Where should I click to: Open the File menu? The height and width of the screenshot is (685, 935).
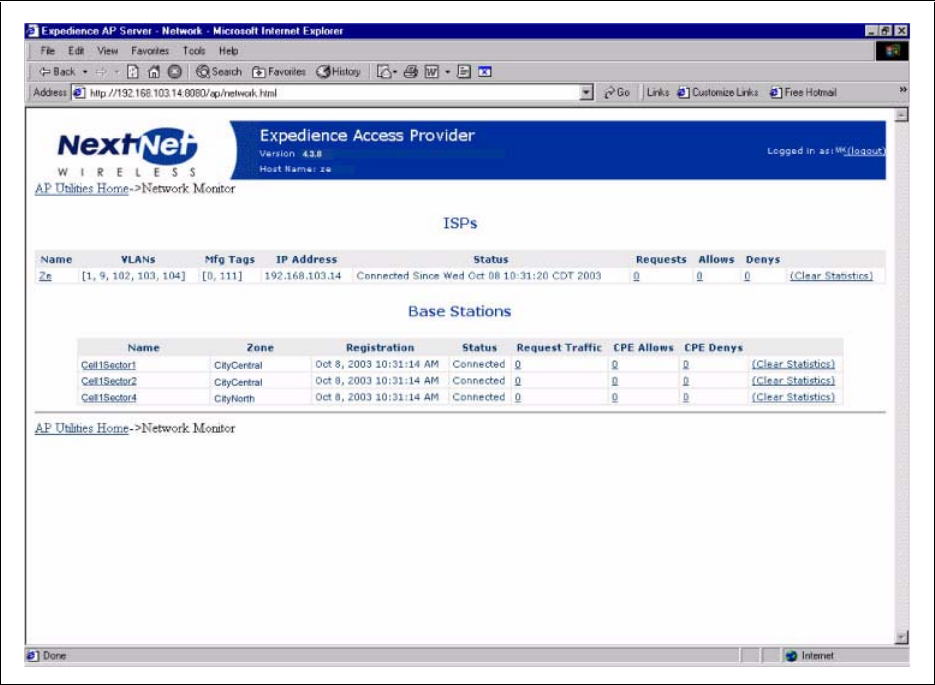(47, 51)
